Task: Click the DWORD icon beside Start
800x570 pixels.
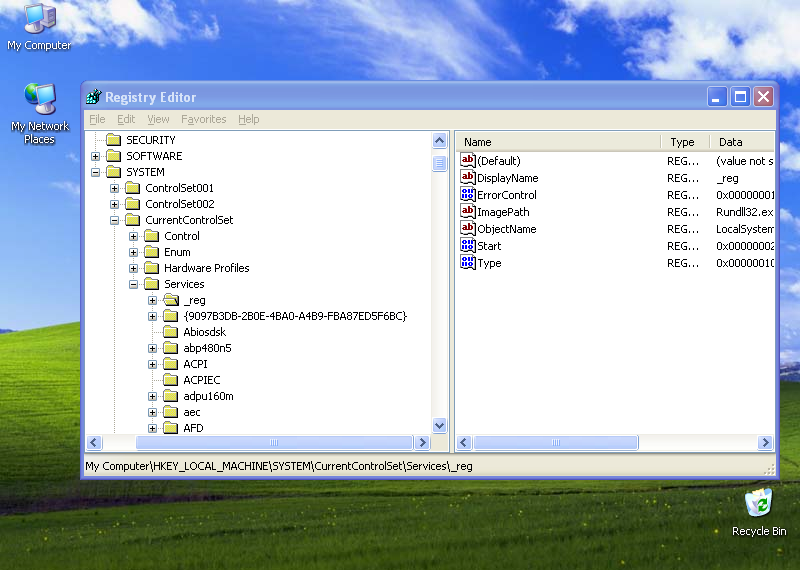Action: pos(467,245)
